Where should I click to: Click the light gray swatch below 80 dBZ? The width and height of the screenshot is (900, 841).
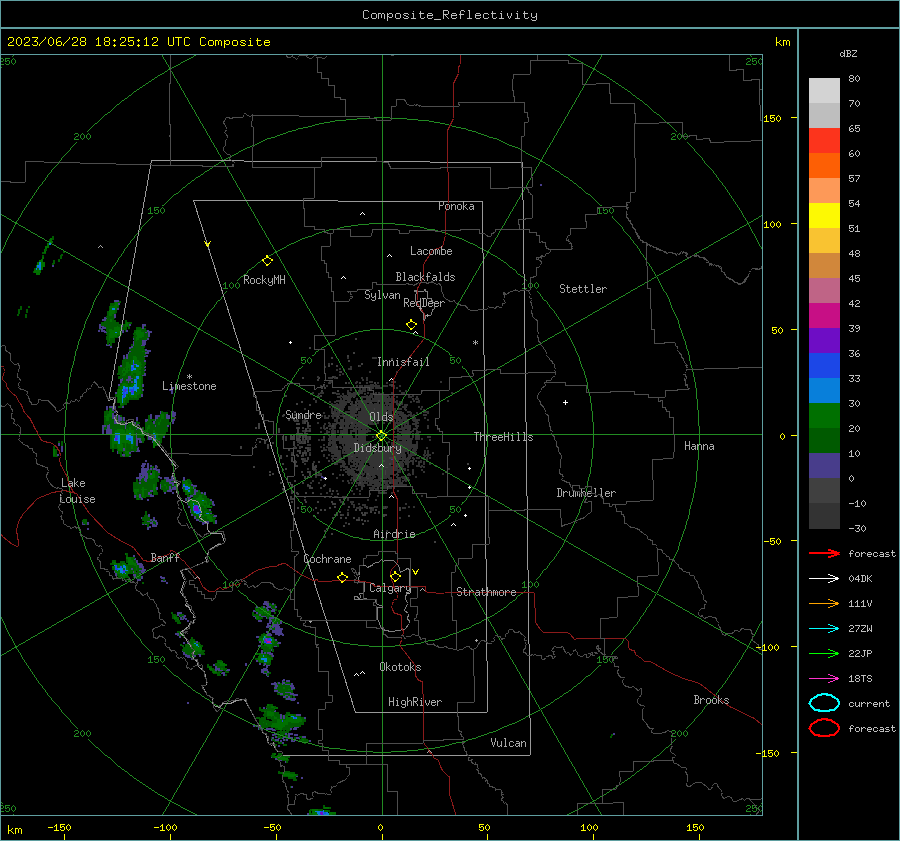click(824, 90)
